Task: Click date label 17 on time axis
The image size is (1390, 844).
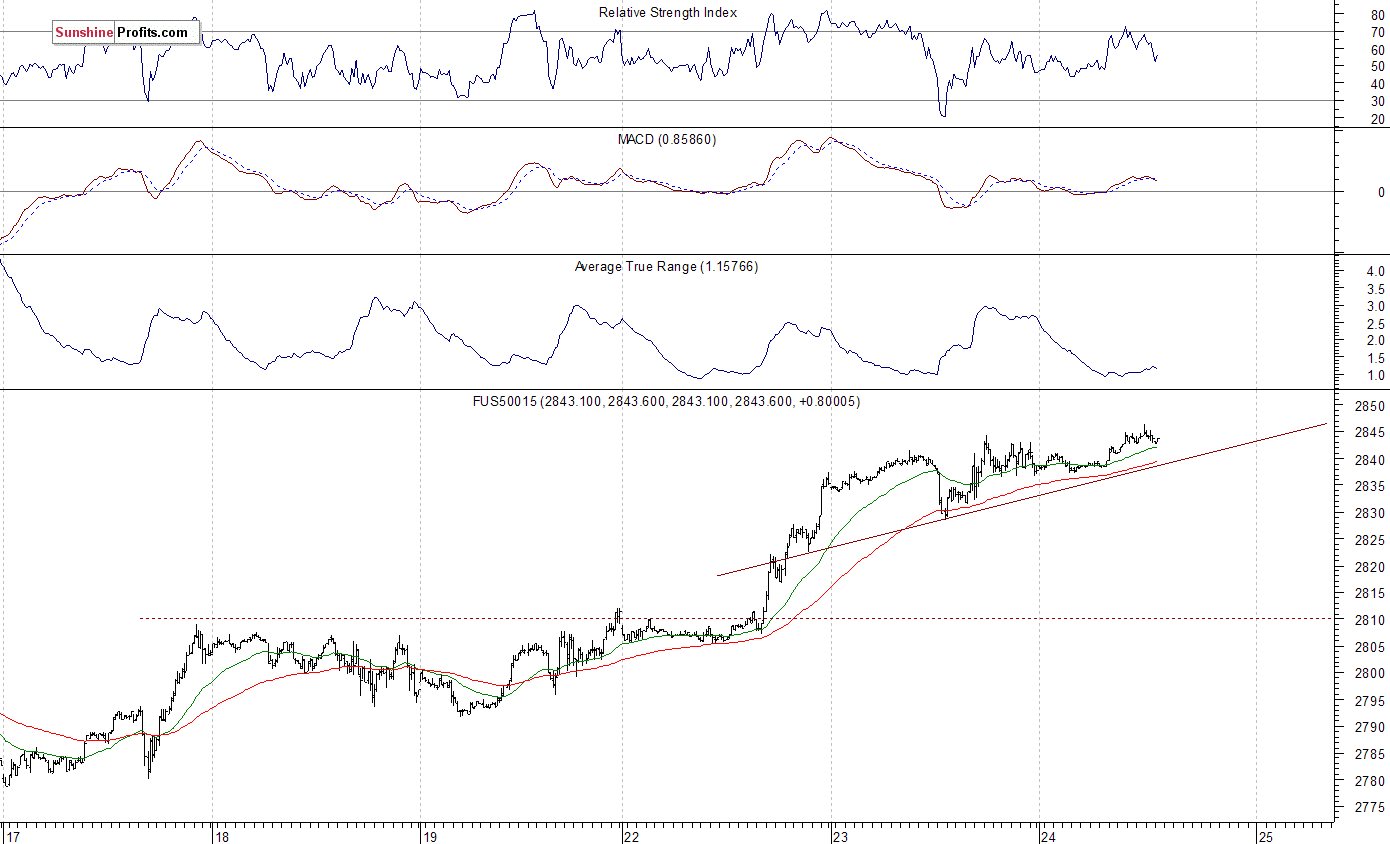Action: pyautogui.click(x=11, y=836)
